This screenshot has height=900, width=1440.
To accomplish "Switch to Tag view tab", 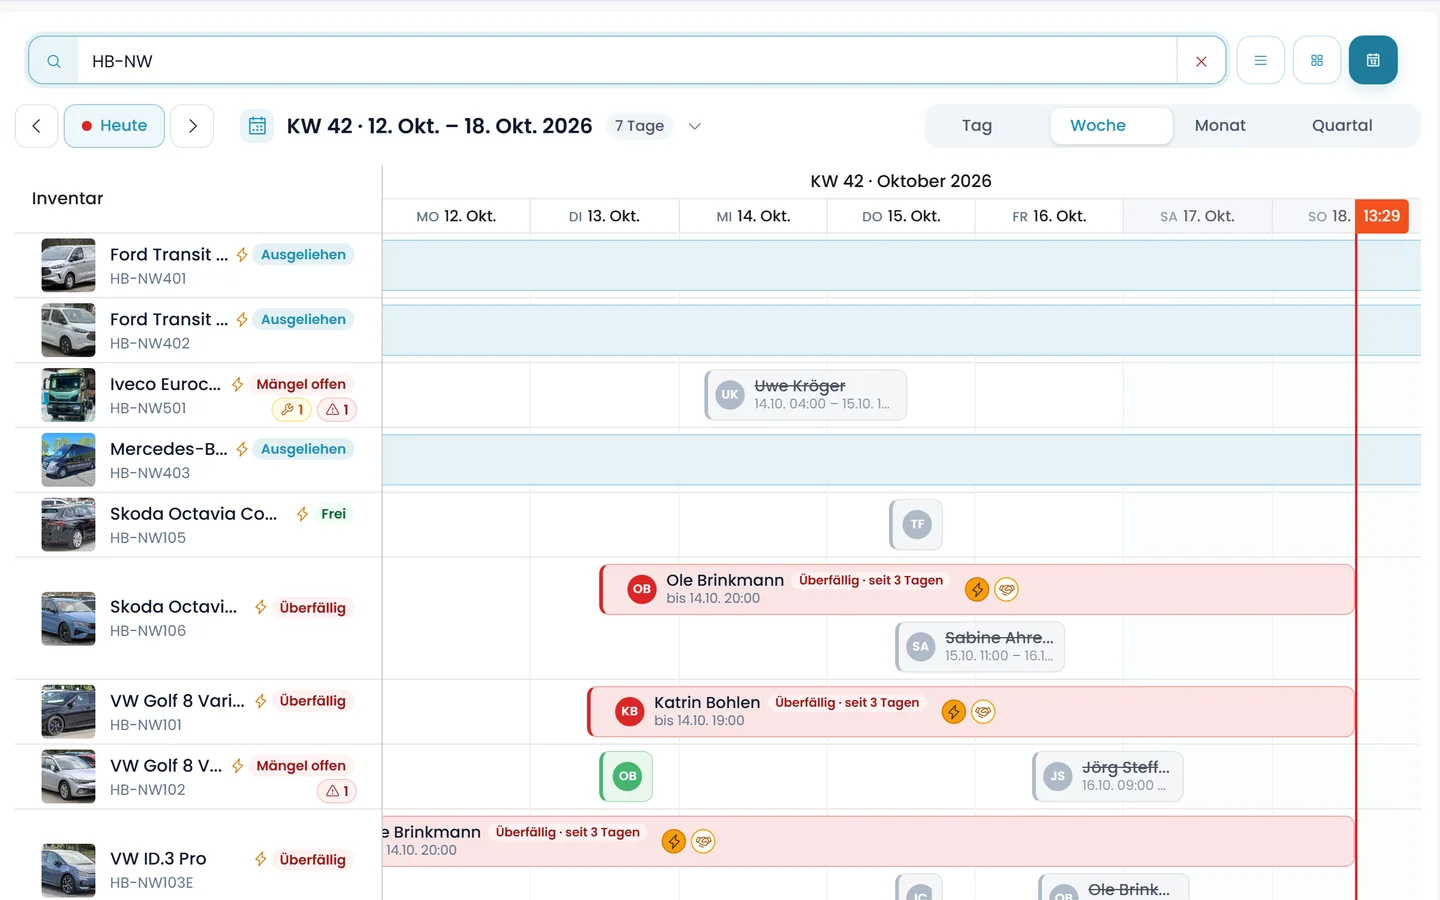I will 977,126.
